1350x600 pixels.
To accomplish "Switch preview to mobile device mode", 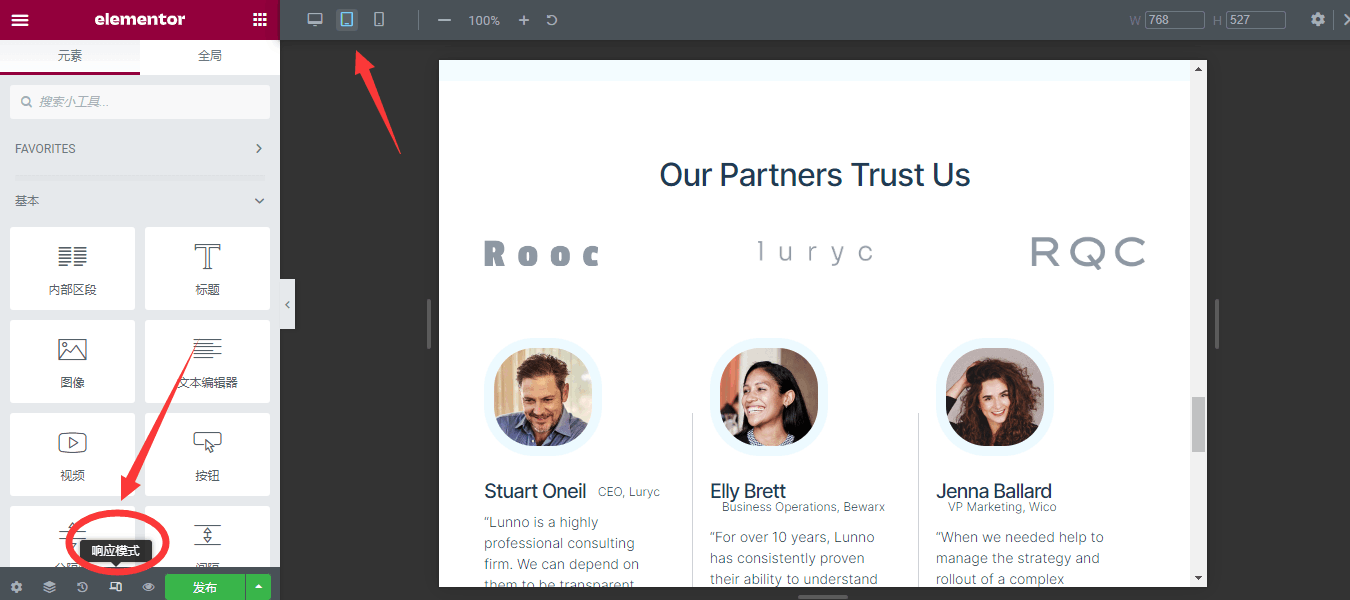I will (x=379, y=20).
